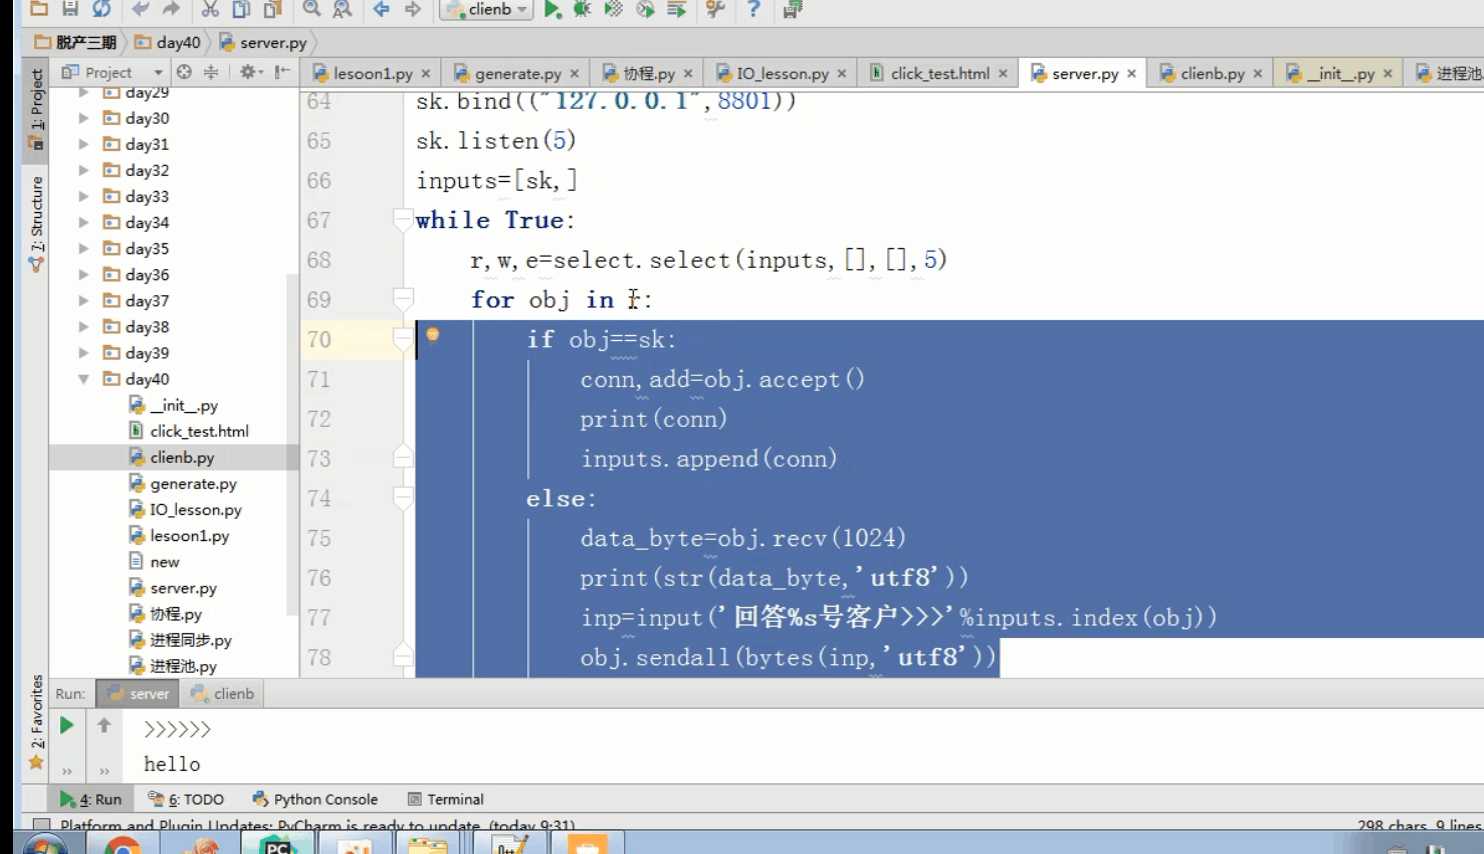Click the Save All toolbar icon
Viewport: 1484px width, 854px height.
click(x=70, y=9)
